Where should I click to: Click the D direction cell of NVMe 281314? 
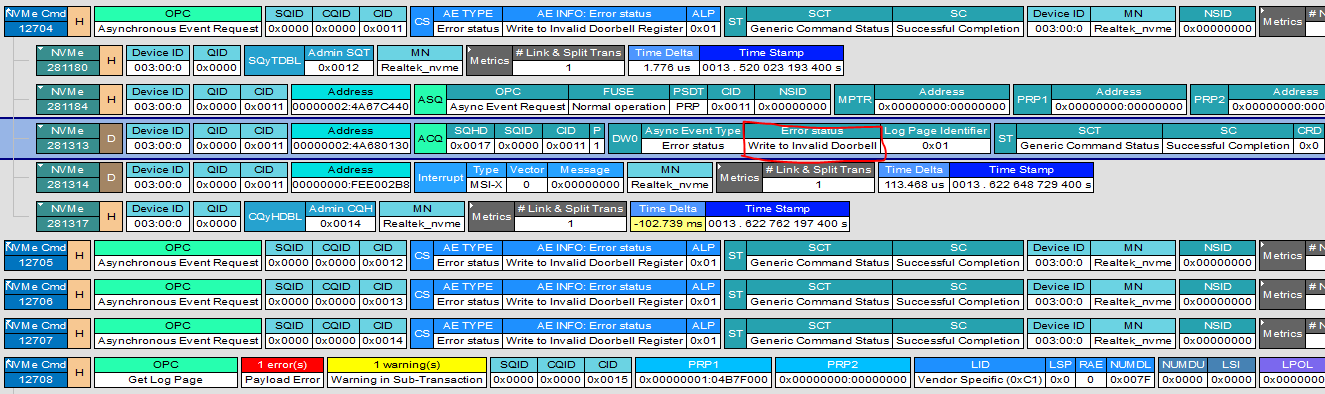pos(111,178)
